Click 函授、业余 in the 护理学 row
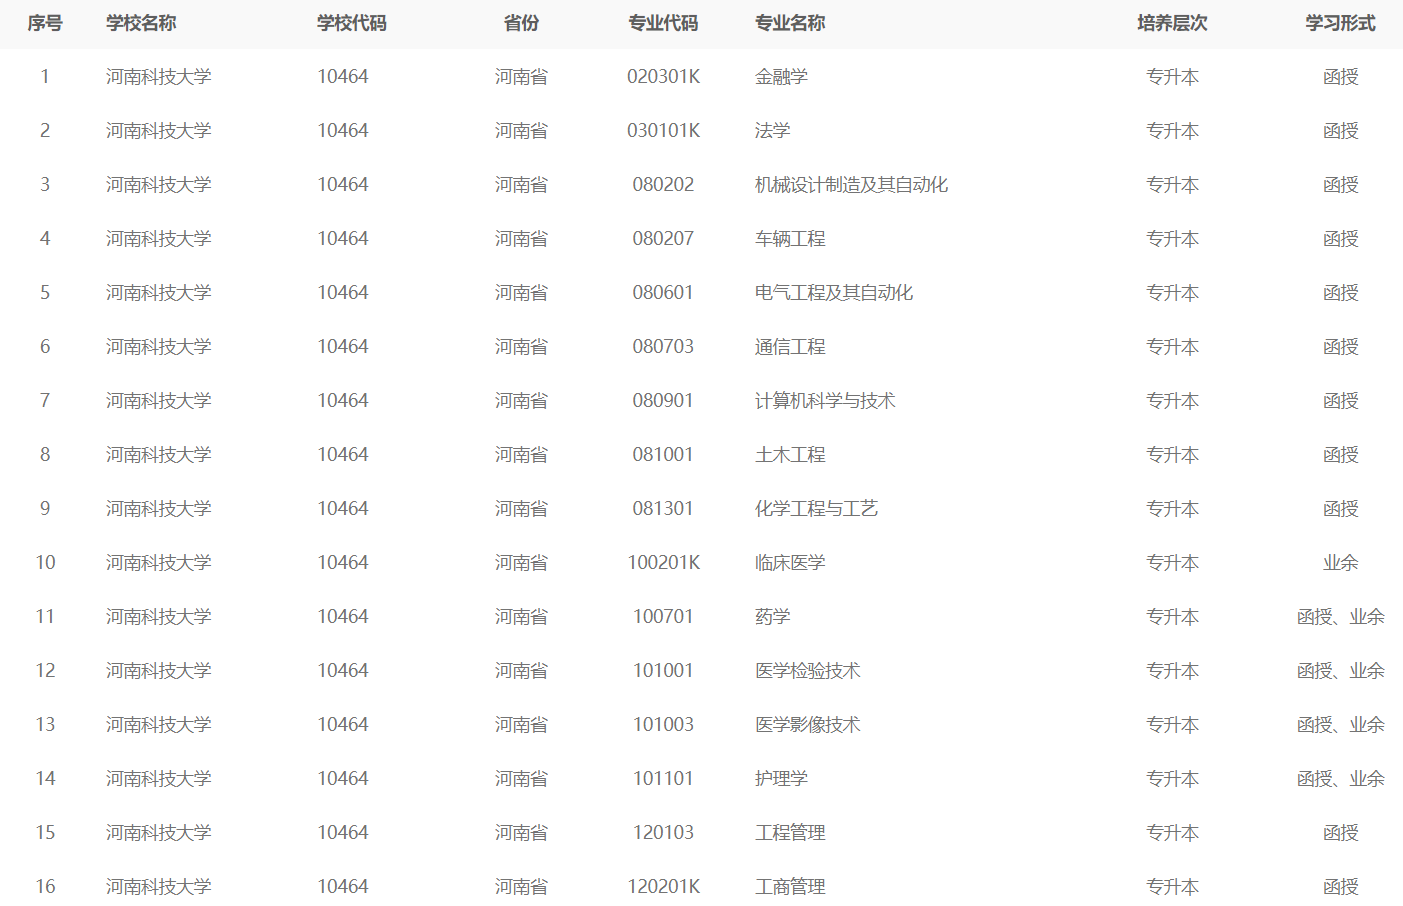 pyautogui.click(x=1340, y=779)
